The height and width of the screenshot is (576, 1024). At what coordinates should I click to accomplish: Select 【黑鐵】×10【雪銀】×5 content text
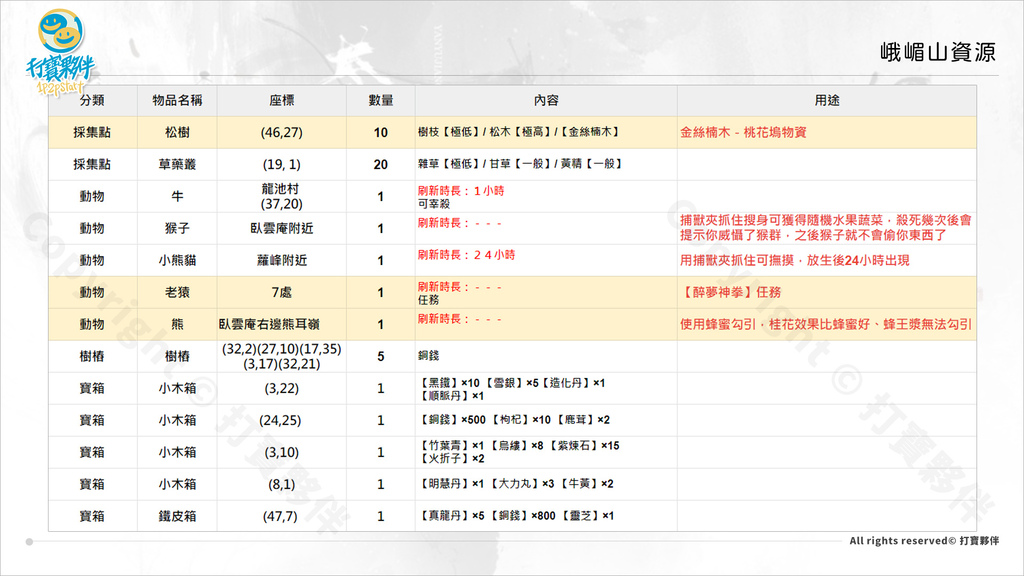pyautogui.click(x=512, y=389)
